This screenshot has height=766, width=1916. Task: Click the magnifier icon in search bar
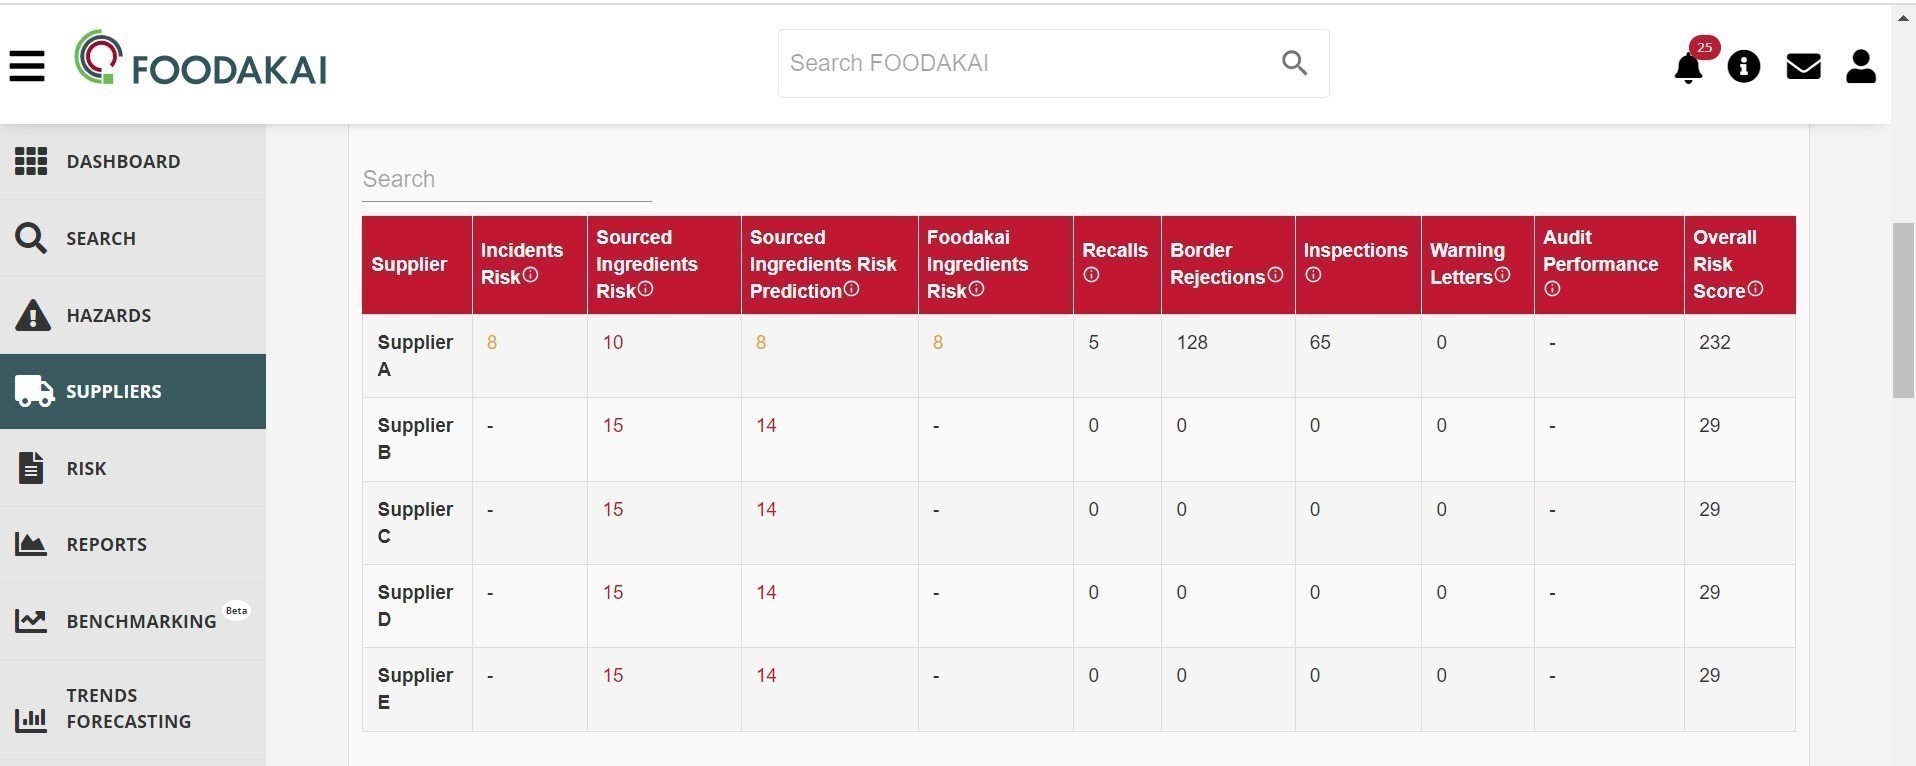1294,63
